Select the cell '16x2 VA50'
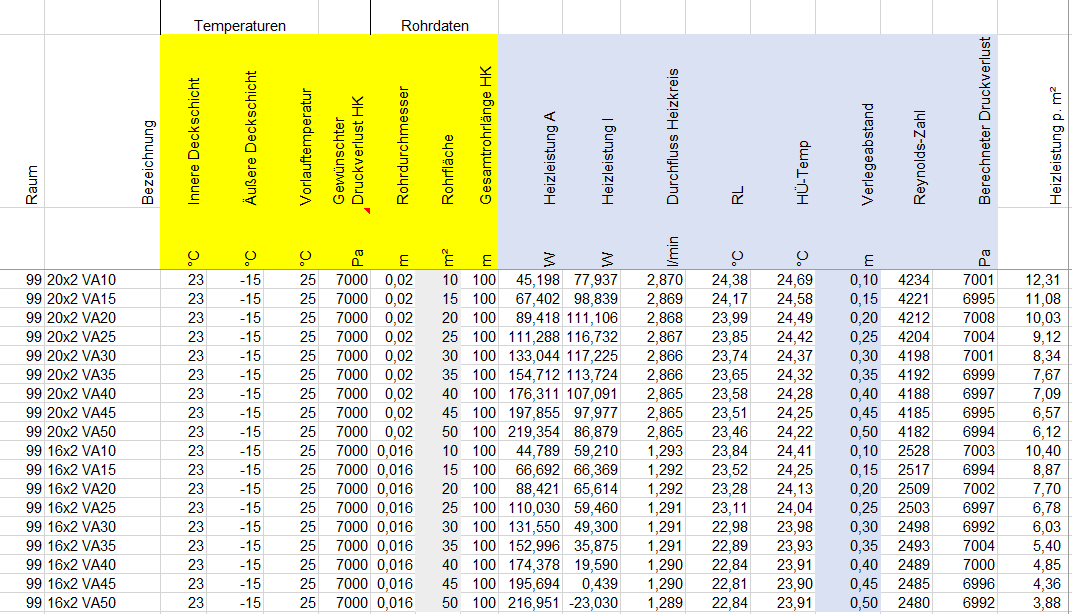This screenshot has height=614, width=1072. pos(103,603)
